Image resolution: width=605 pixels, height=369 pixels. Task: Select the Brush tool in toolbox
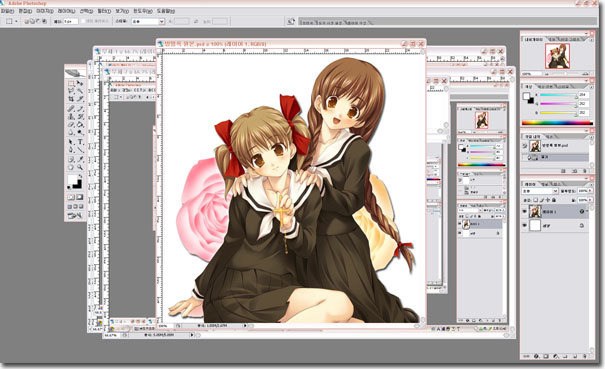80,108
